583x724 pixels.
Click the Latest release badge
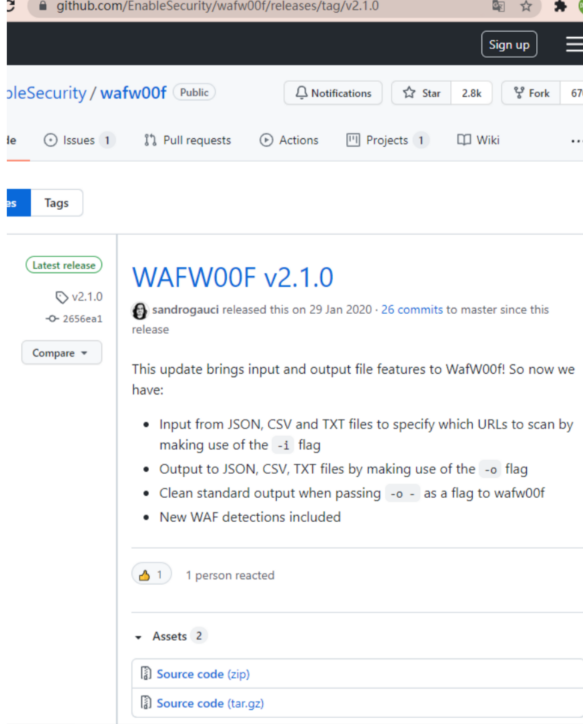click(x=64, y=265)
